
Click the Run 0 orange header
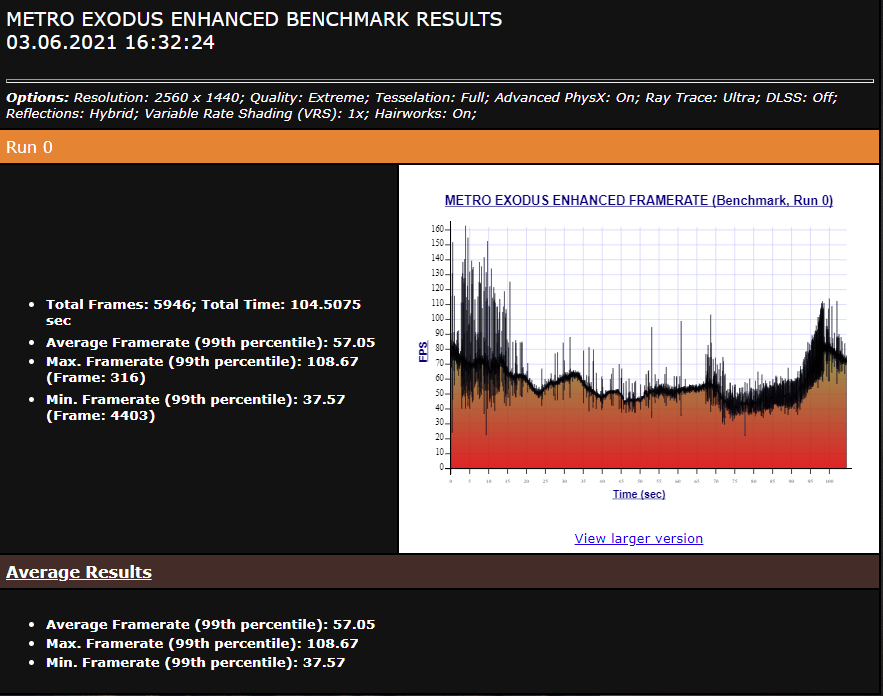439,147
